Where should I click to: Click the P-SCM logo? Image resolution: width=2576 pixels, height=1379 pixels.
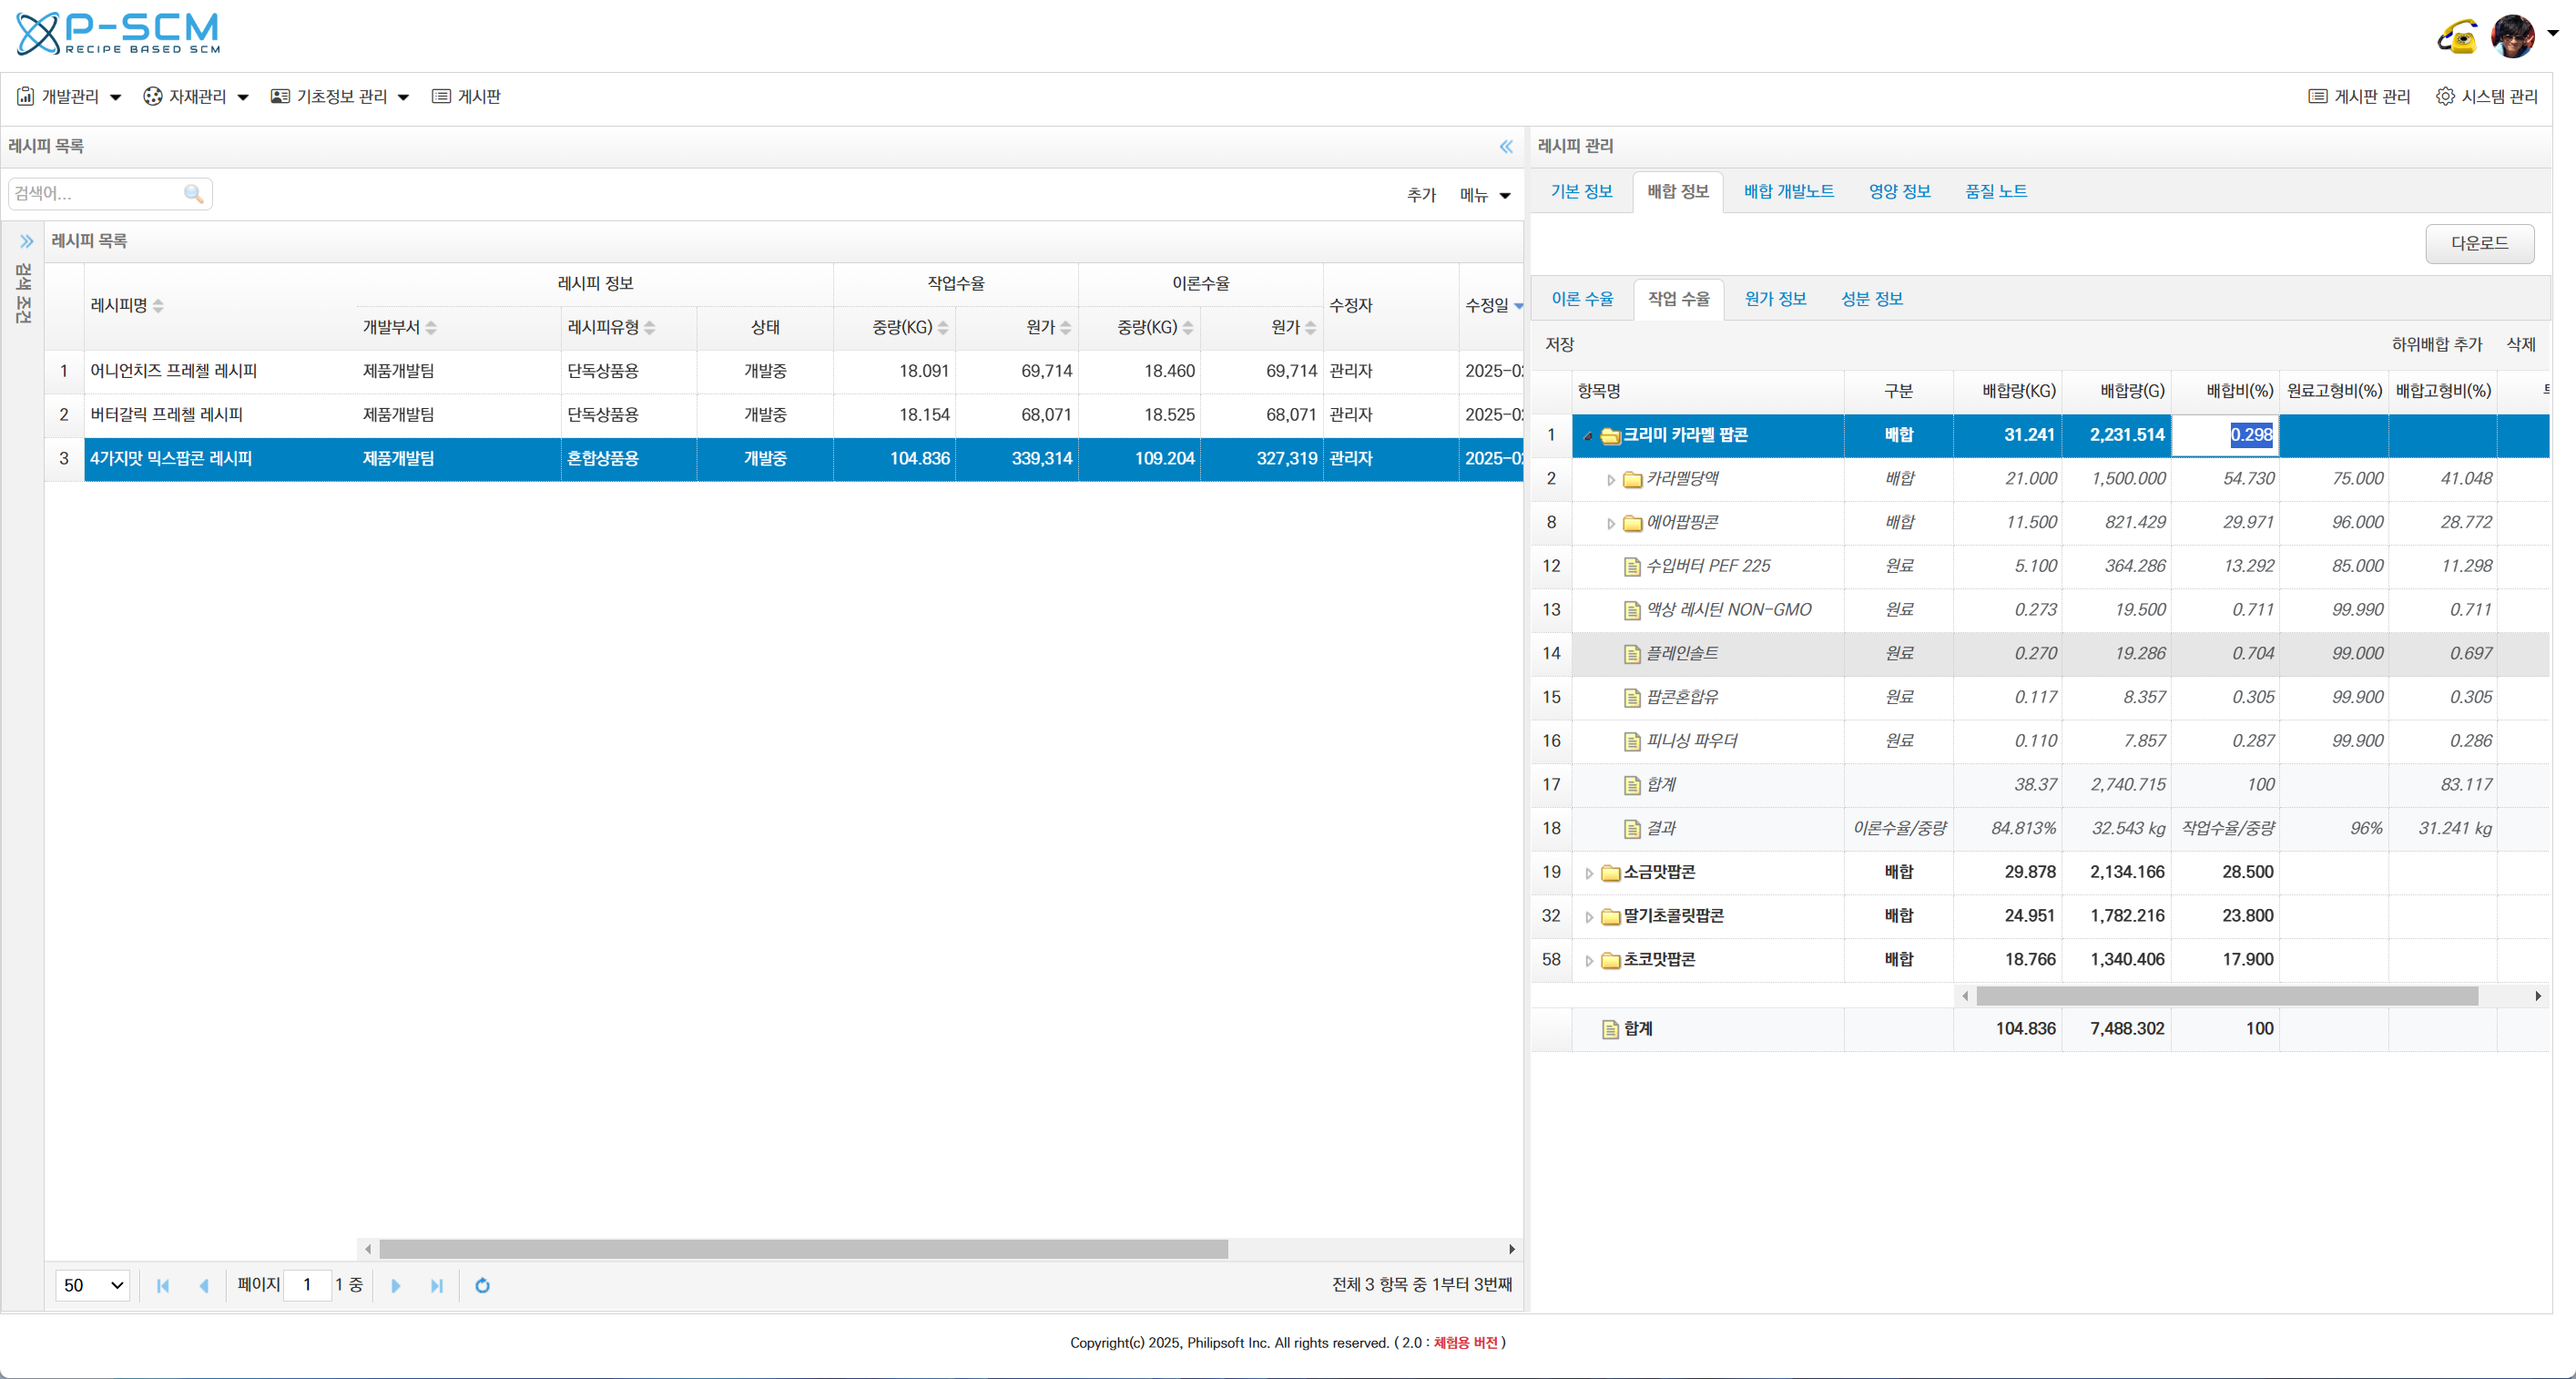click(118, 34)
